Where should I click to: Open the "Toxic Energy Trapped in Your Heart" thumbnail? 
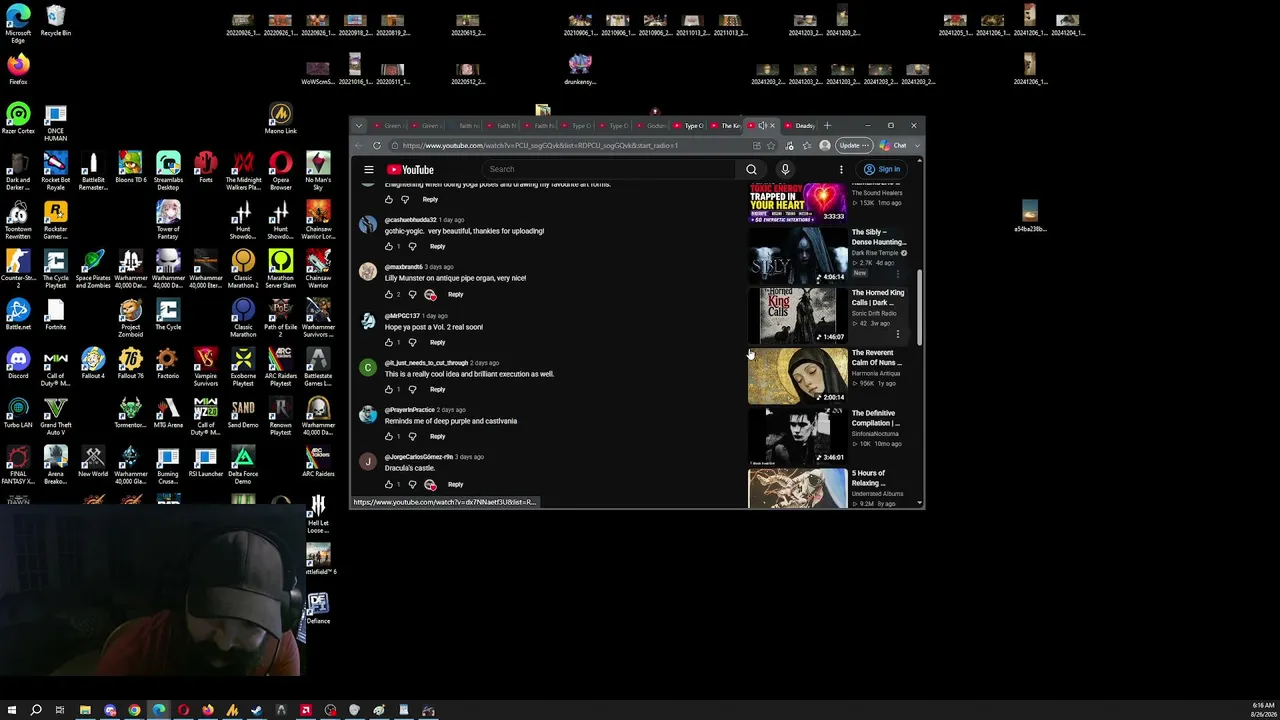click(798, 203)
